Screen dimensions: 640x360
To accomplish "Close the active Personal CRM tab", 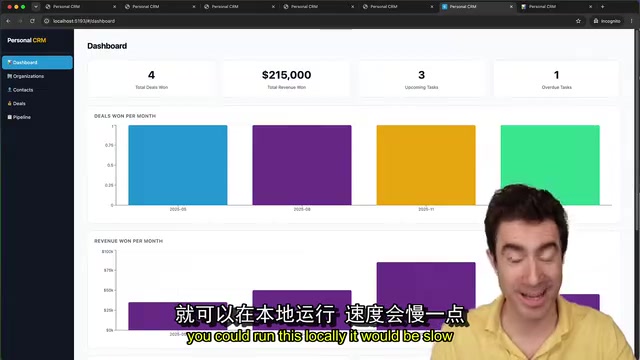I will [x=511, y=7].
